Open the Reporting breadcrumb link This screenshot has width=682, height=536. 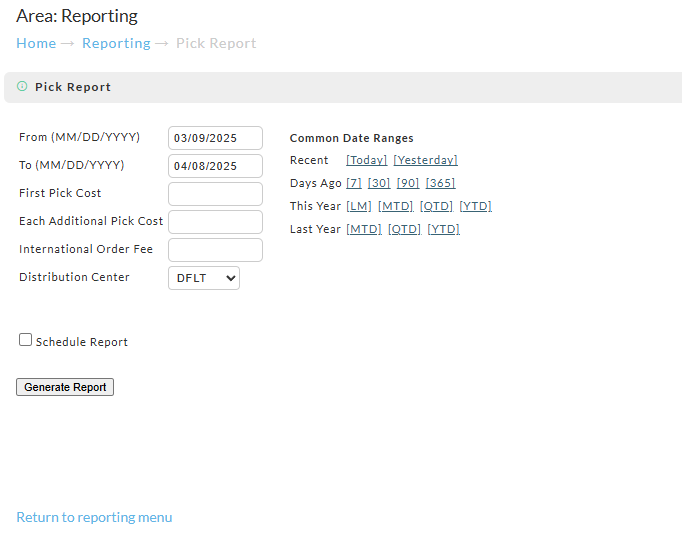116,44
